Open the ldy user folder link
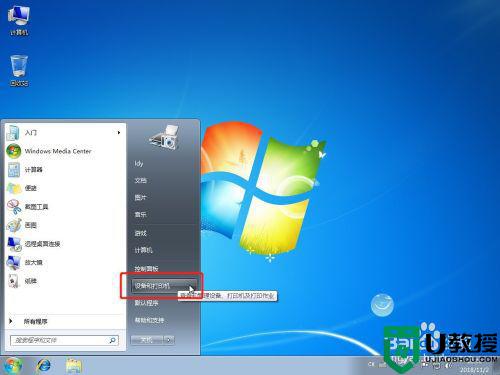Viewport: 500px width, 375px height. [139, 163]
